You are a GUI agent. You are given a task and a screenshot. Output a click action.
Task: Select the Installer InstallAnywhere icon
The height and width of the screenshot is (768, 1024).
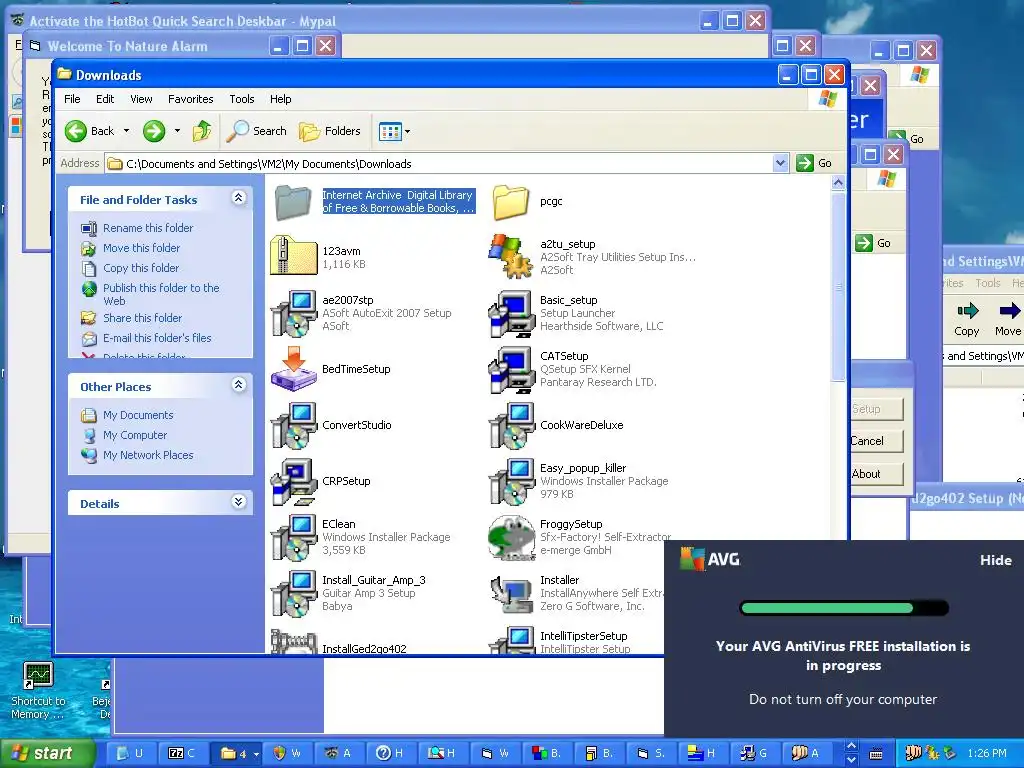511,594
